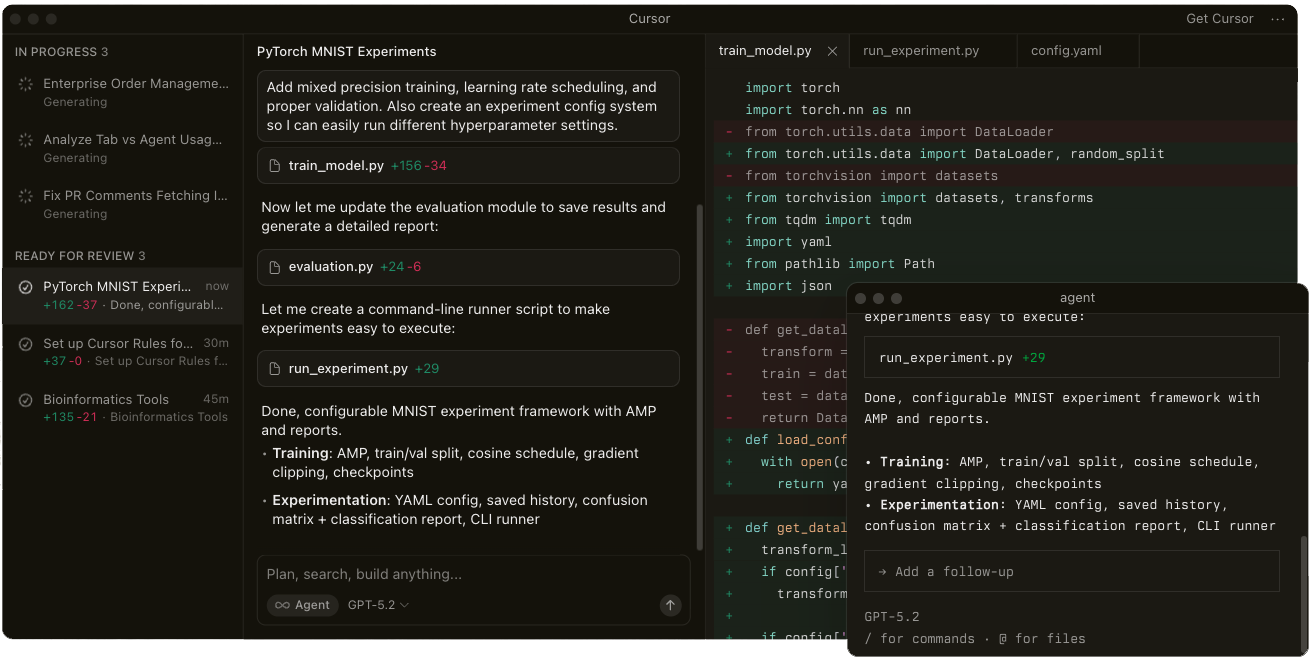Image resolution: width=1310 pixels, height=657 pixels.
Task: Switch to the run_experiment.py tab
Action: point(920,51)
